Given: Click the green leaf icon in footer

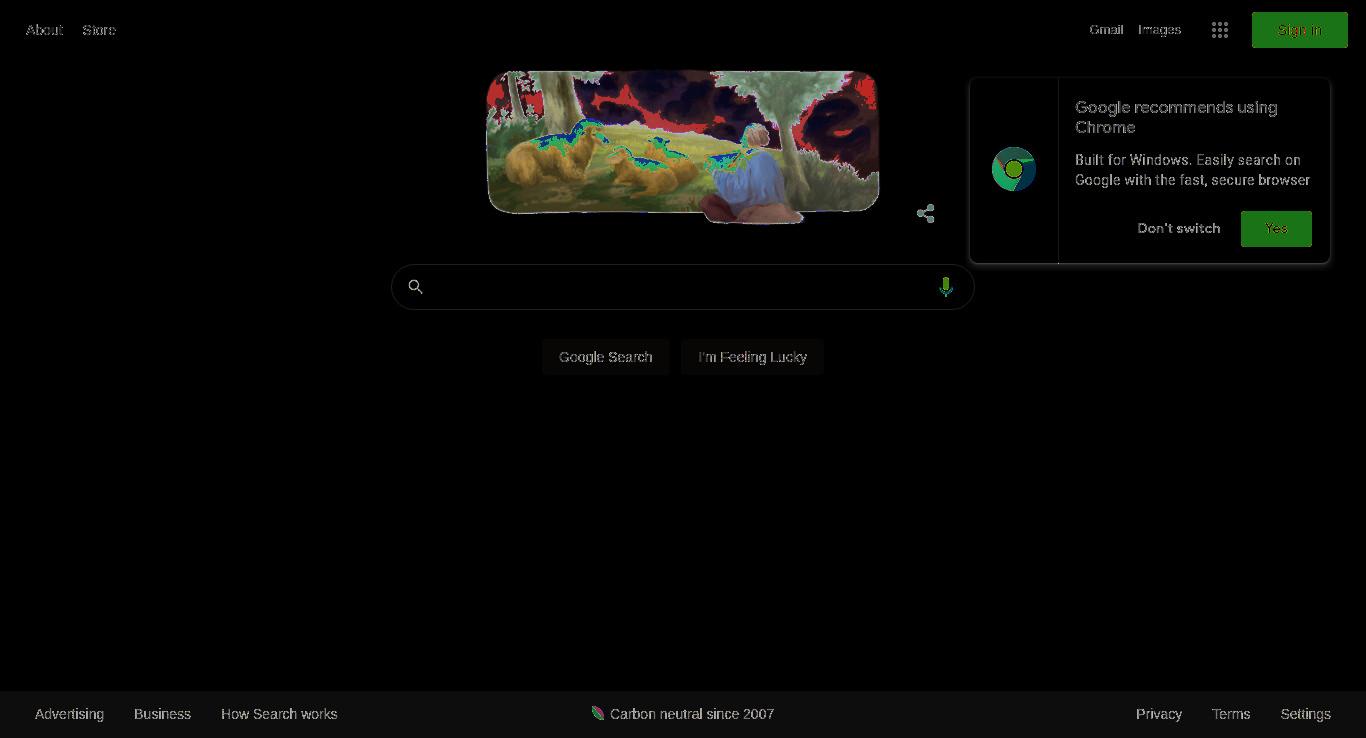Looking at the screenshot, I should pyautogui.click(x=598, y=713).
